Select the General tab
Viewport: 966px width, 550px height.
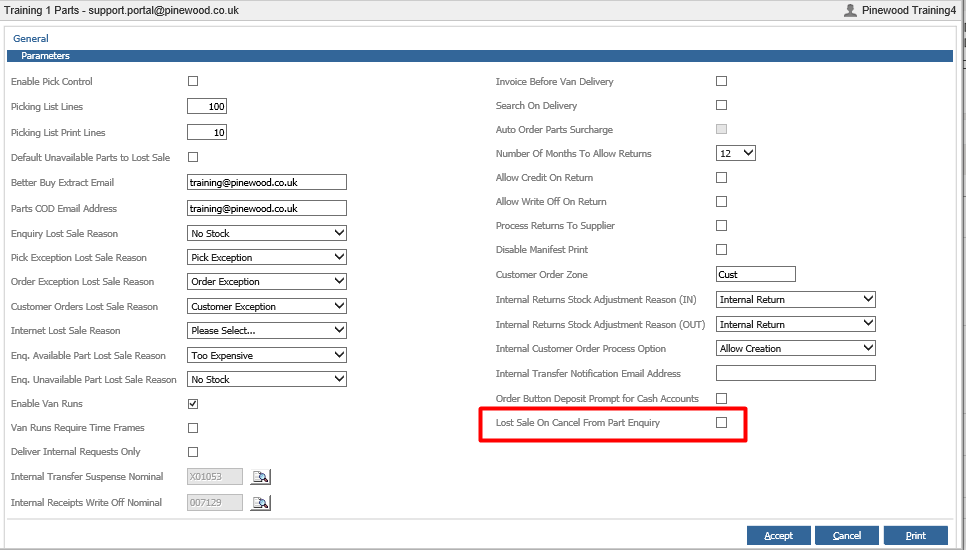pos(31,38)
